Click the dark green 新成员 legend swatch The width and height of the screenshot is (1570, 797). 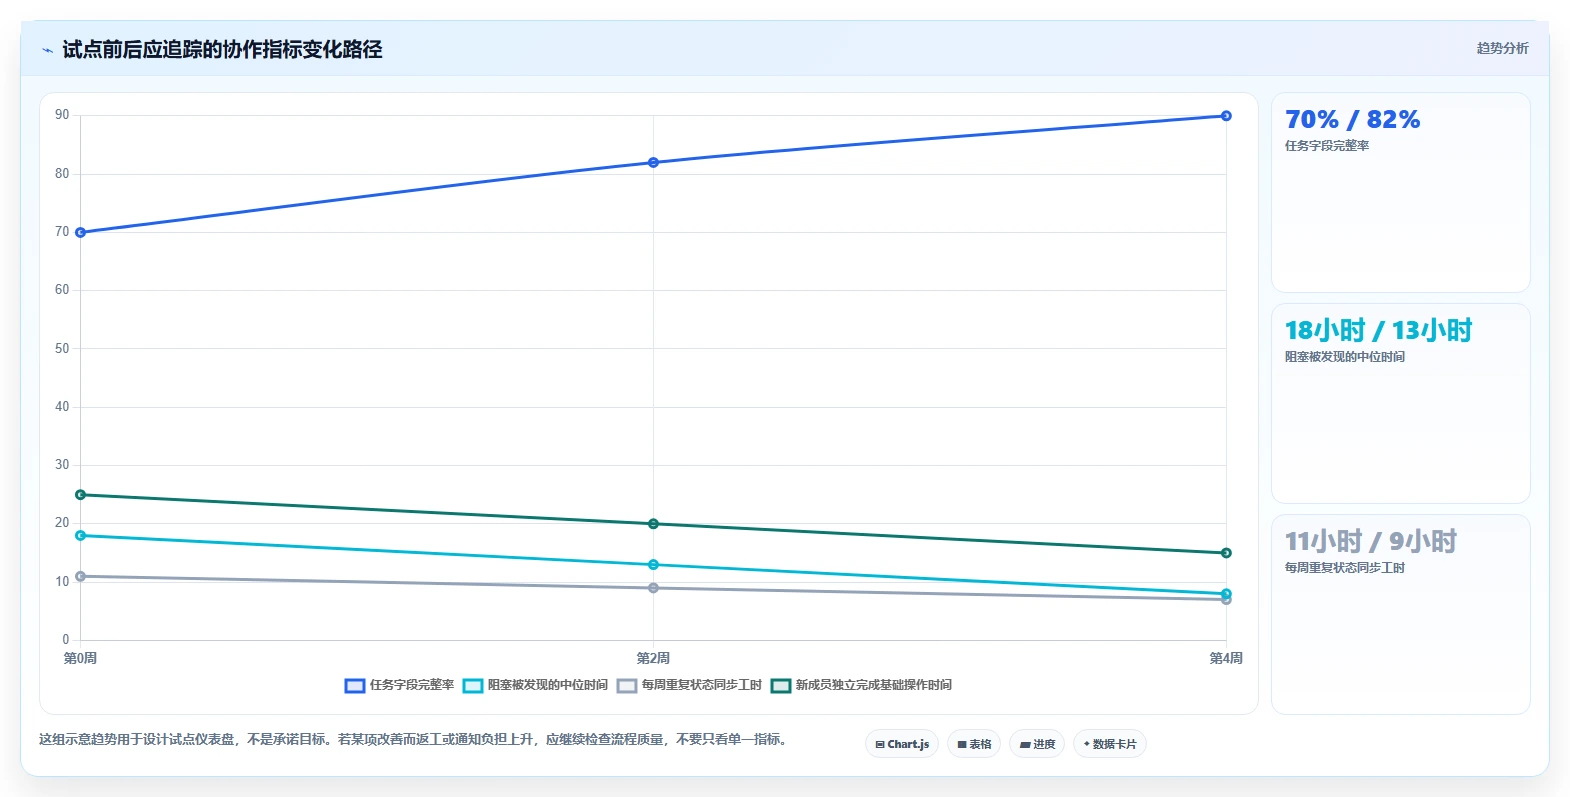[781, 686]
